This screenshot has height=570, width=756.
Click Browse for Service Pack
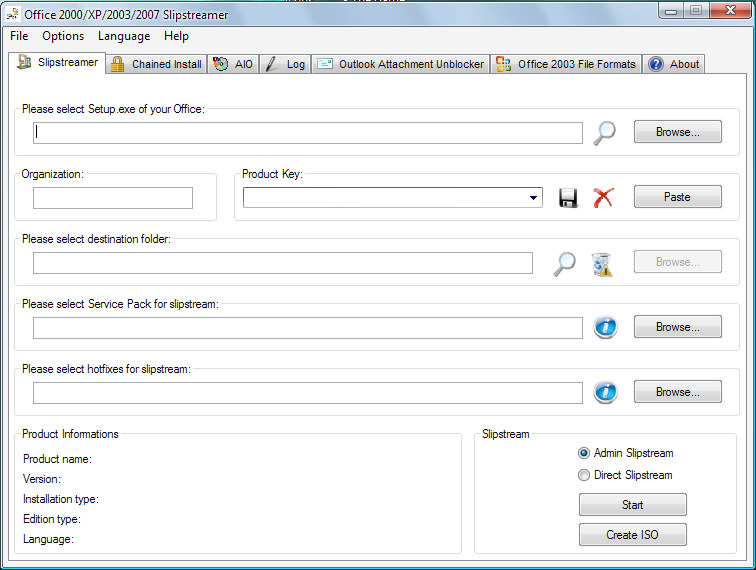(677, 327)
